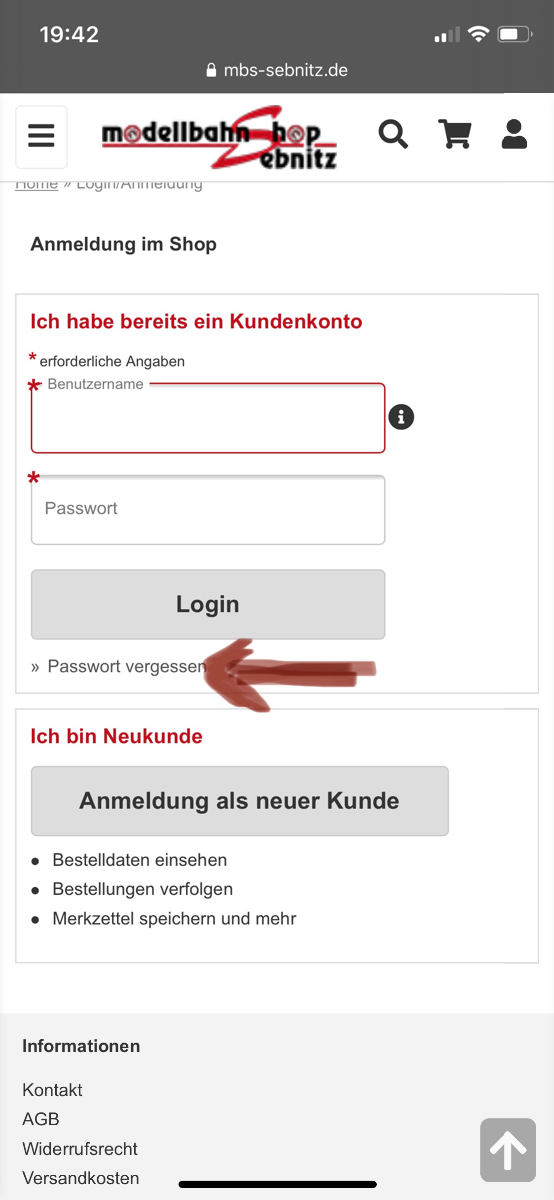Screen dimensions: 554x1200
Task: Focus the Benutzername input field
Action: coord(208,418)
